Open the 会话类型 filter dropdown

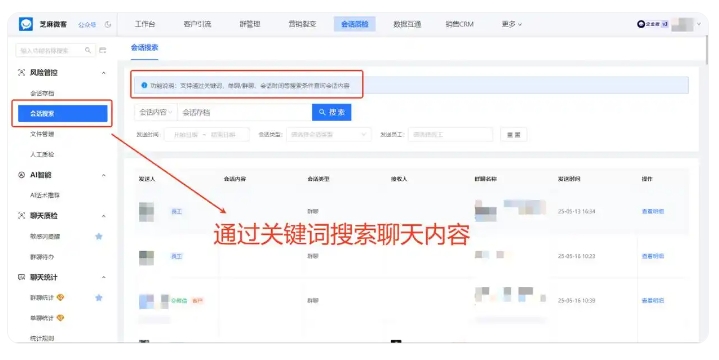(x=328, y=134)
